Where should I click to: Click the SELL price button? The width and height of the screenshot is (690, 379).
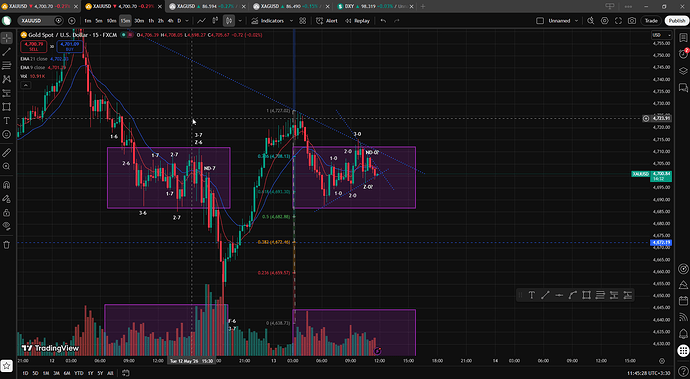point(33,46)
